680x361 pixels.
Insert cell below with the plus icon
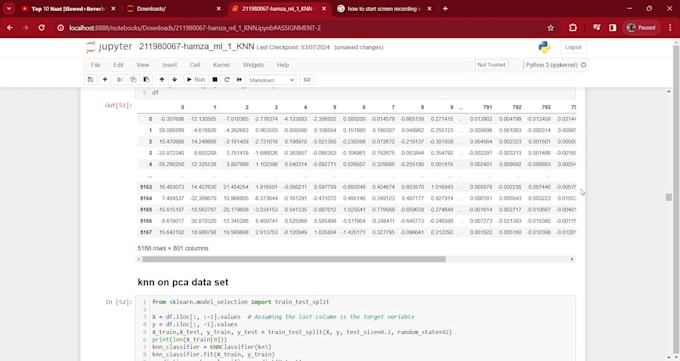point(105,80)
